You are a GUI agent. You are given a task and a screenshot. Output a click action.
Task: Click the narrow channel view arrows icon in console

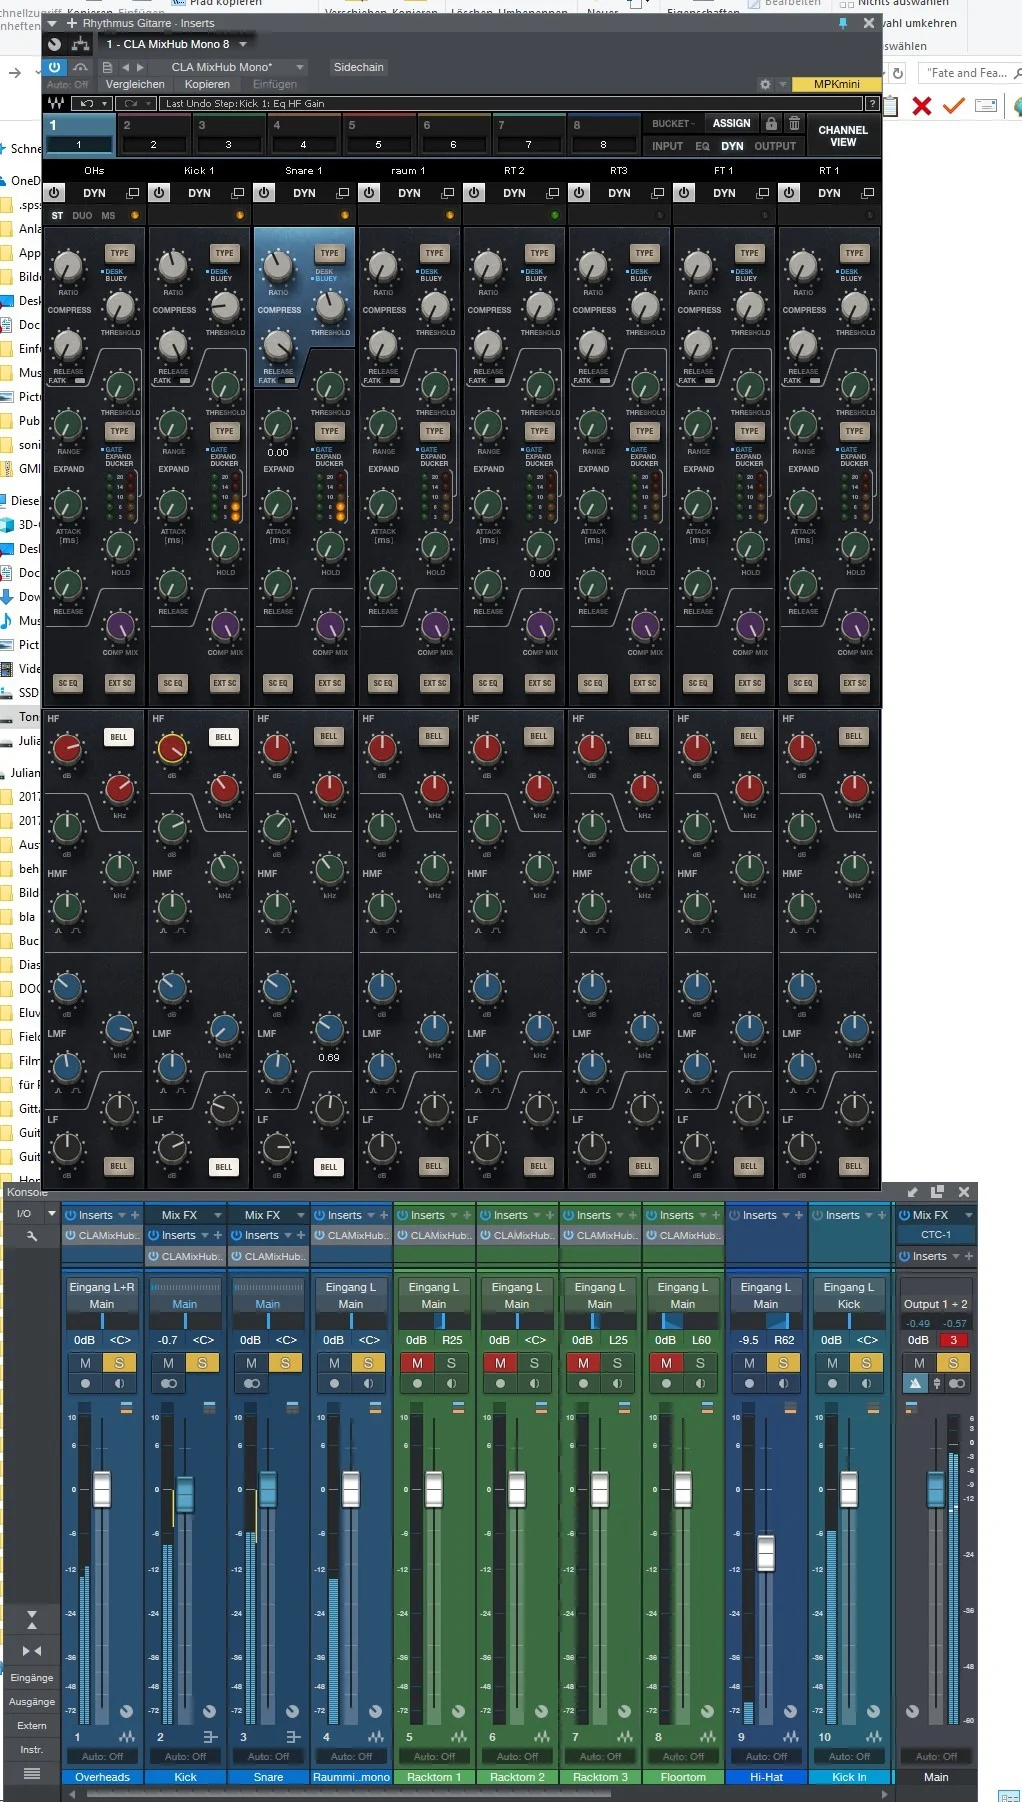[x=32, y=1650]
